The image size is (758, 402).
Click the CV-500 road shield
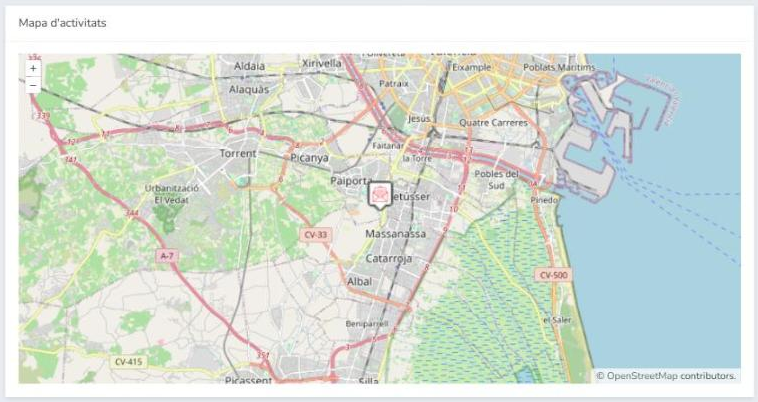[x=554, y=275]
